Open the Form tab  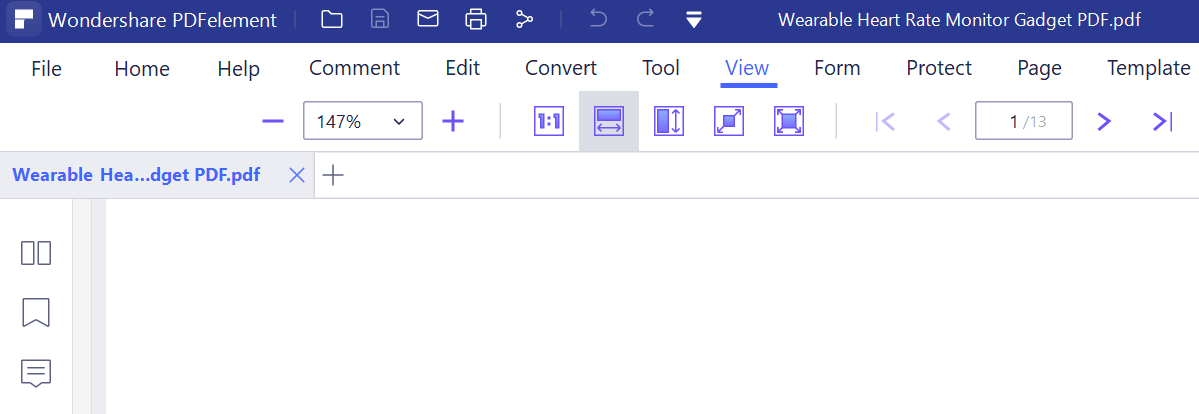pyautogui.click(x=837, y=68)
